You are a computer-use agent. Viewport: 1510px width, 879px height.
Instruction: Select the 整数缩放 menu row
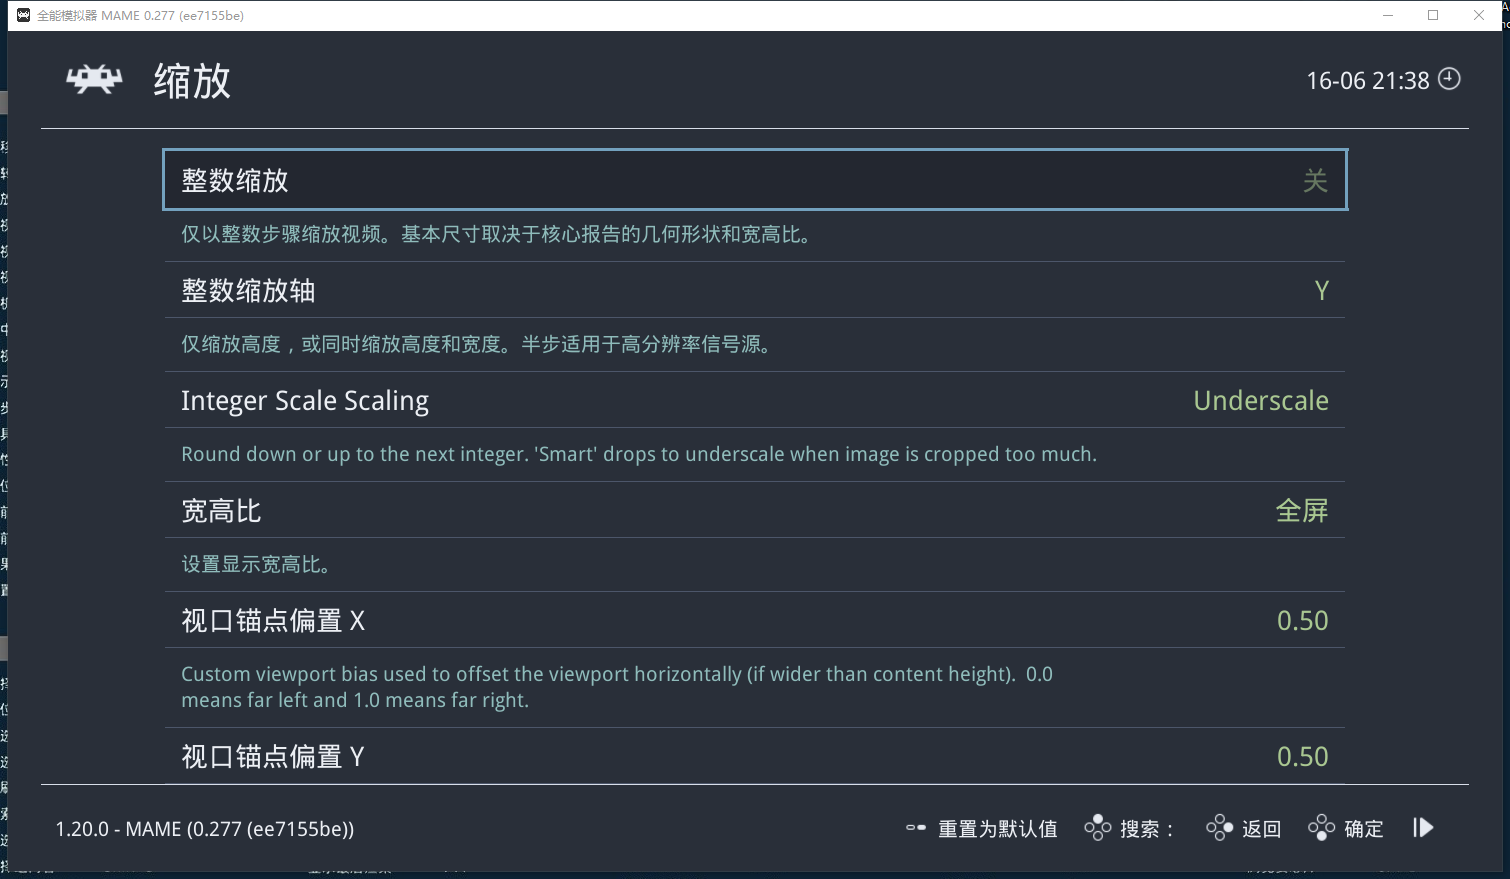click(755, 180)
